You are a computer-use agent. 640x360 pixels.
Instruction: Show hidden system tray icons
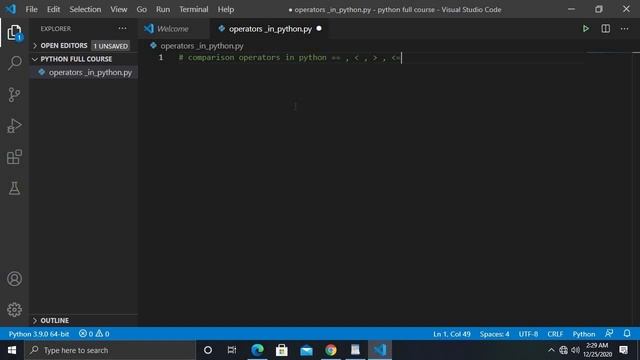551,350
